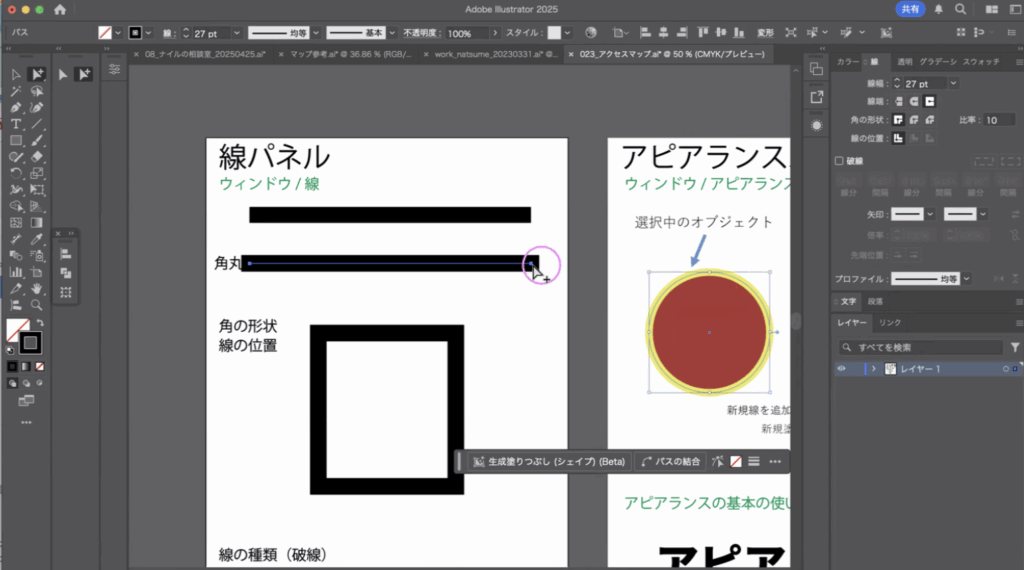Screen dimensions: 1024x570
Task: Click the 共有 share button
Action: (x=910, y=9)
